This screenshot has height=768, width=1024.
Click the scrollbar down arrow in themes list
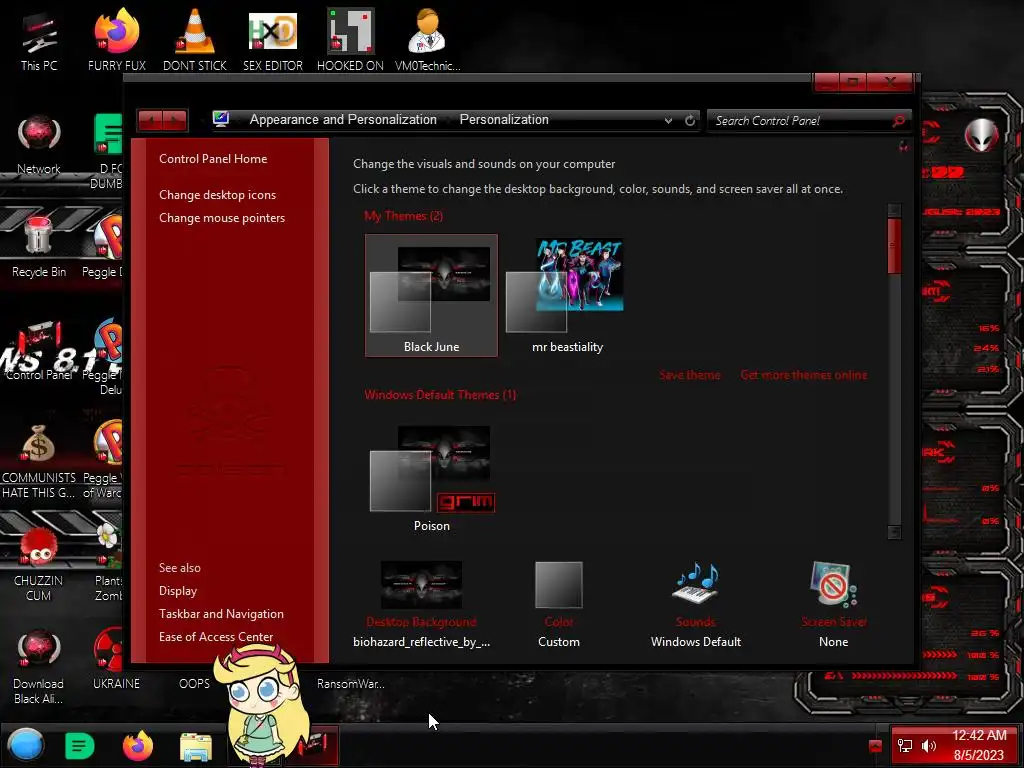pos(894,532)
